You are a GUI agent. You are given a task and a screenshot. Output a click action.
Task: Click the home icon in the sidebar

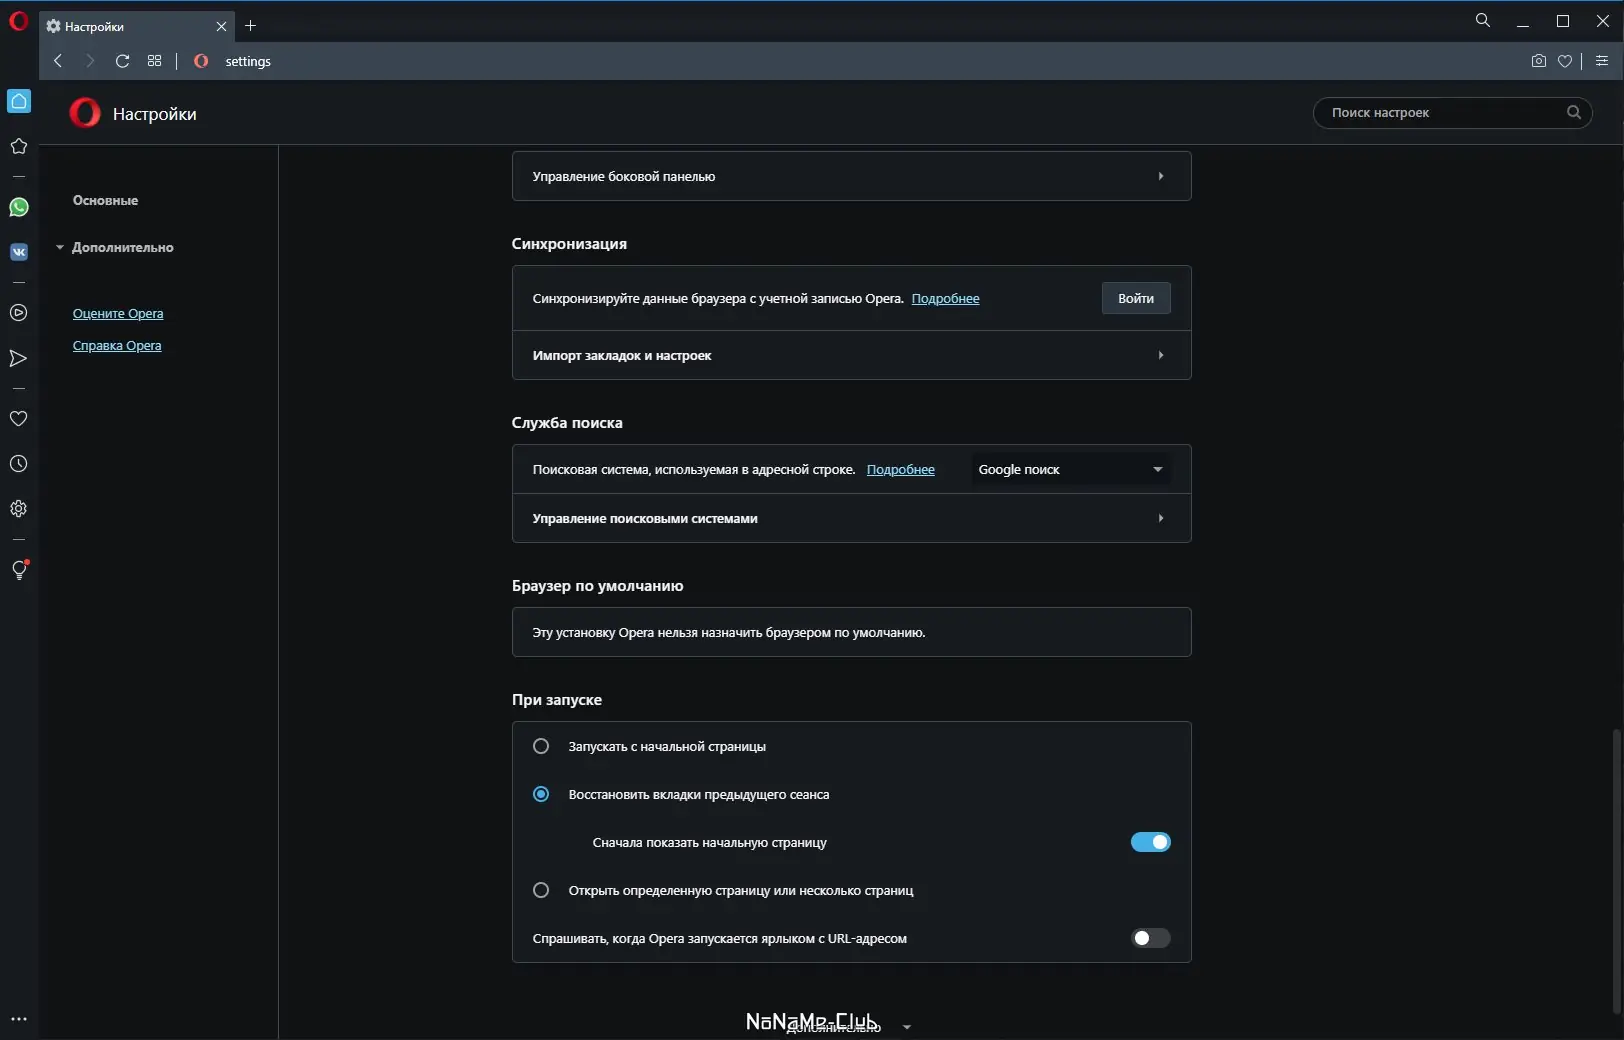(x=19, y=101)
